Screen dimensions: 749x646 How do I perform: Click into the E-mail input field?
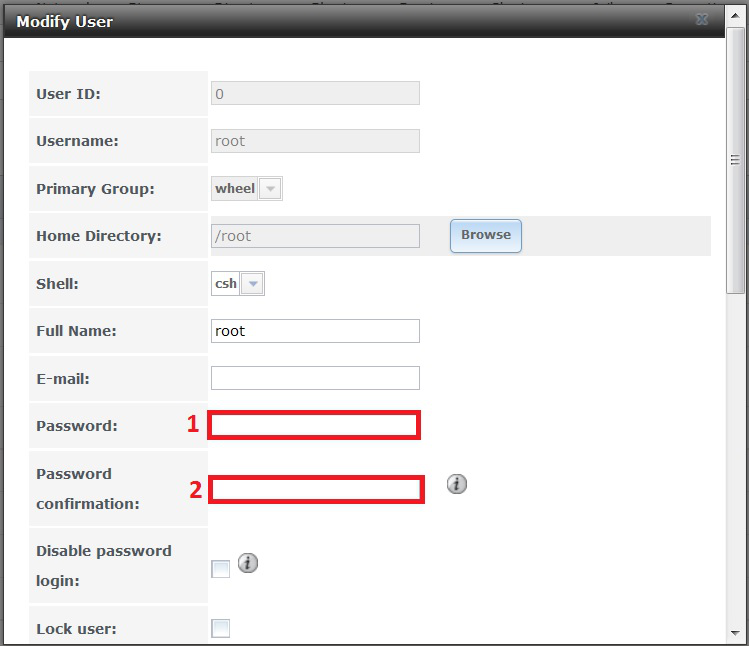tap(315, 378)
